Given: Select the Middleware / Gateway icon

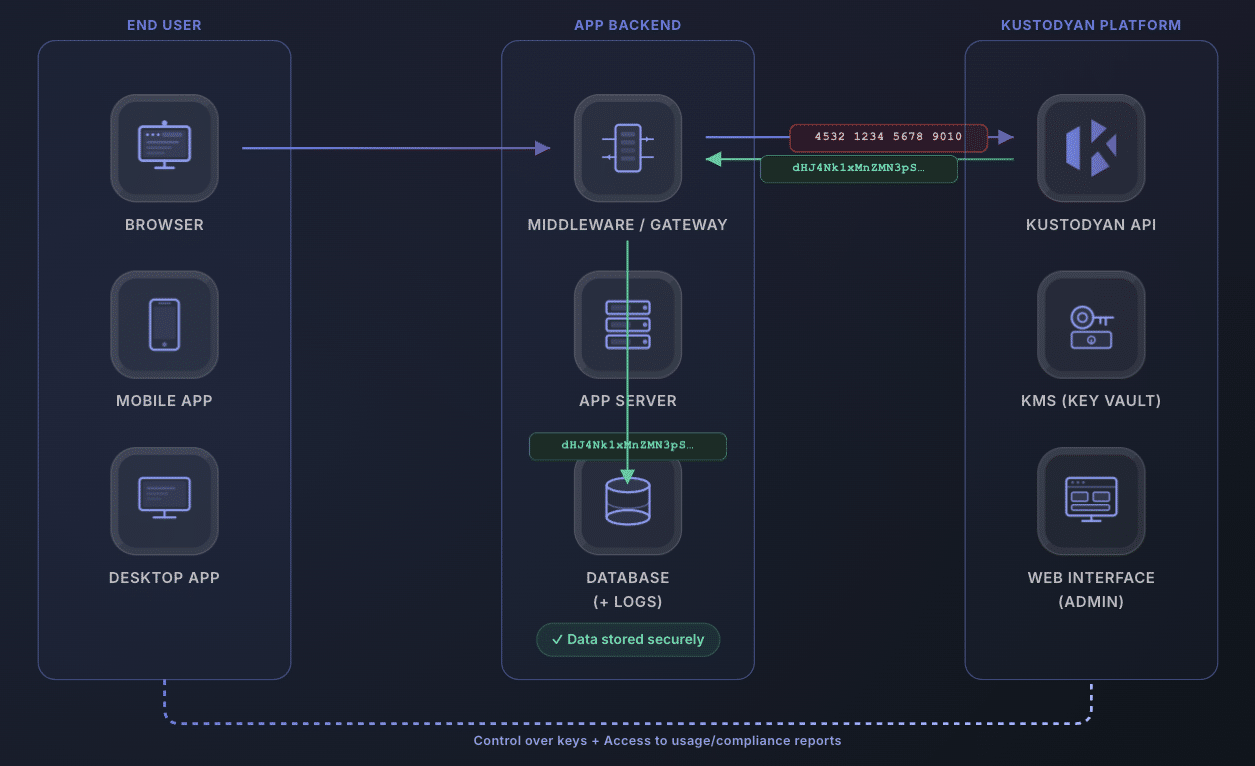Looking at the screenshot, I should tap(628, 148).
